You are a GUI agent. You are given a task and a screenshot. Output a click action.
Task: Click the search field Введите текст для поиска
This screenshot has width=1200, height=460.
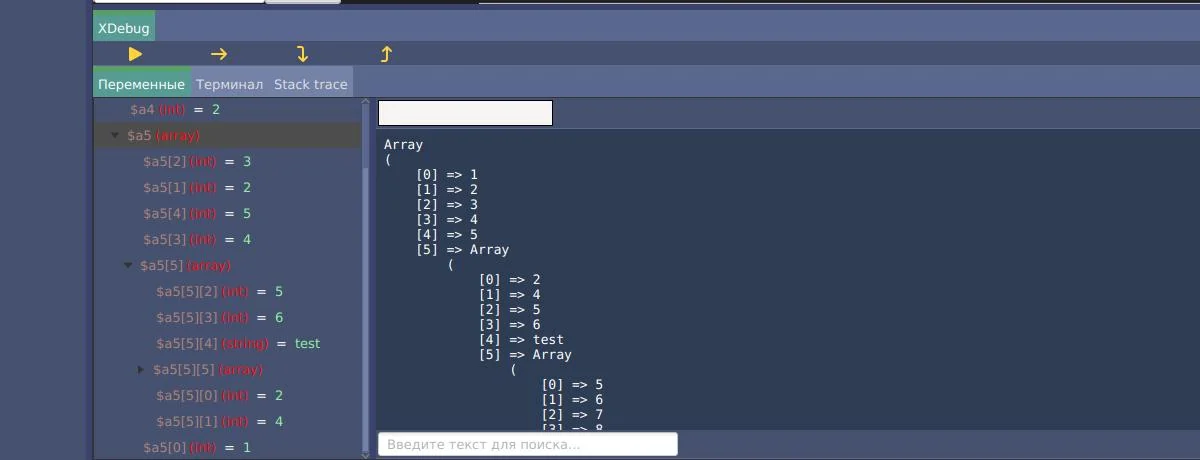click(528, 444)
